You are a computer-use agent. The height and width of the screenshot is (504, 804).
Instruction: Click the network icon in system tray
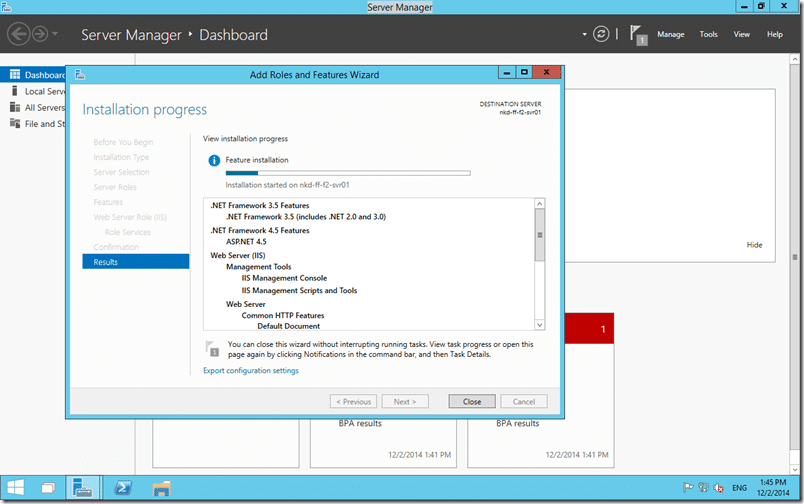click(704, 488)
